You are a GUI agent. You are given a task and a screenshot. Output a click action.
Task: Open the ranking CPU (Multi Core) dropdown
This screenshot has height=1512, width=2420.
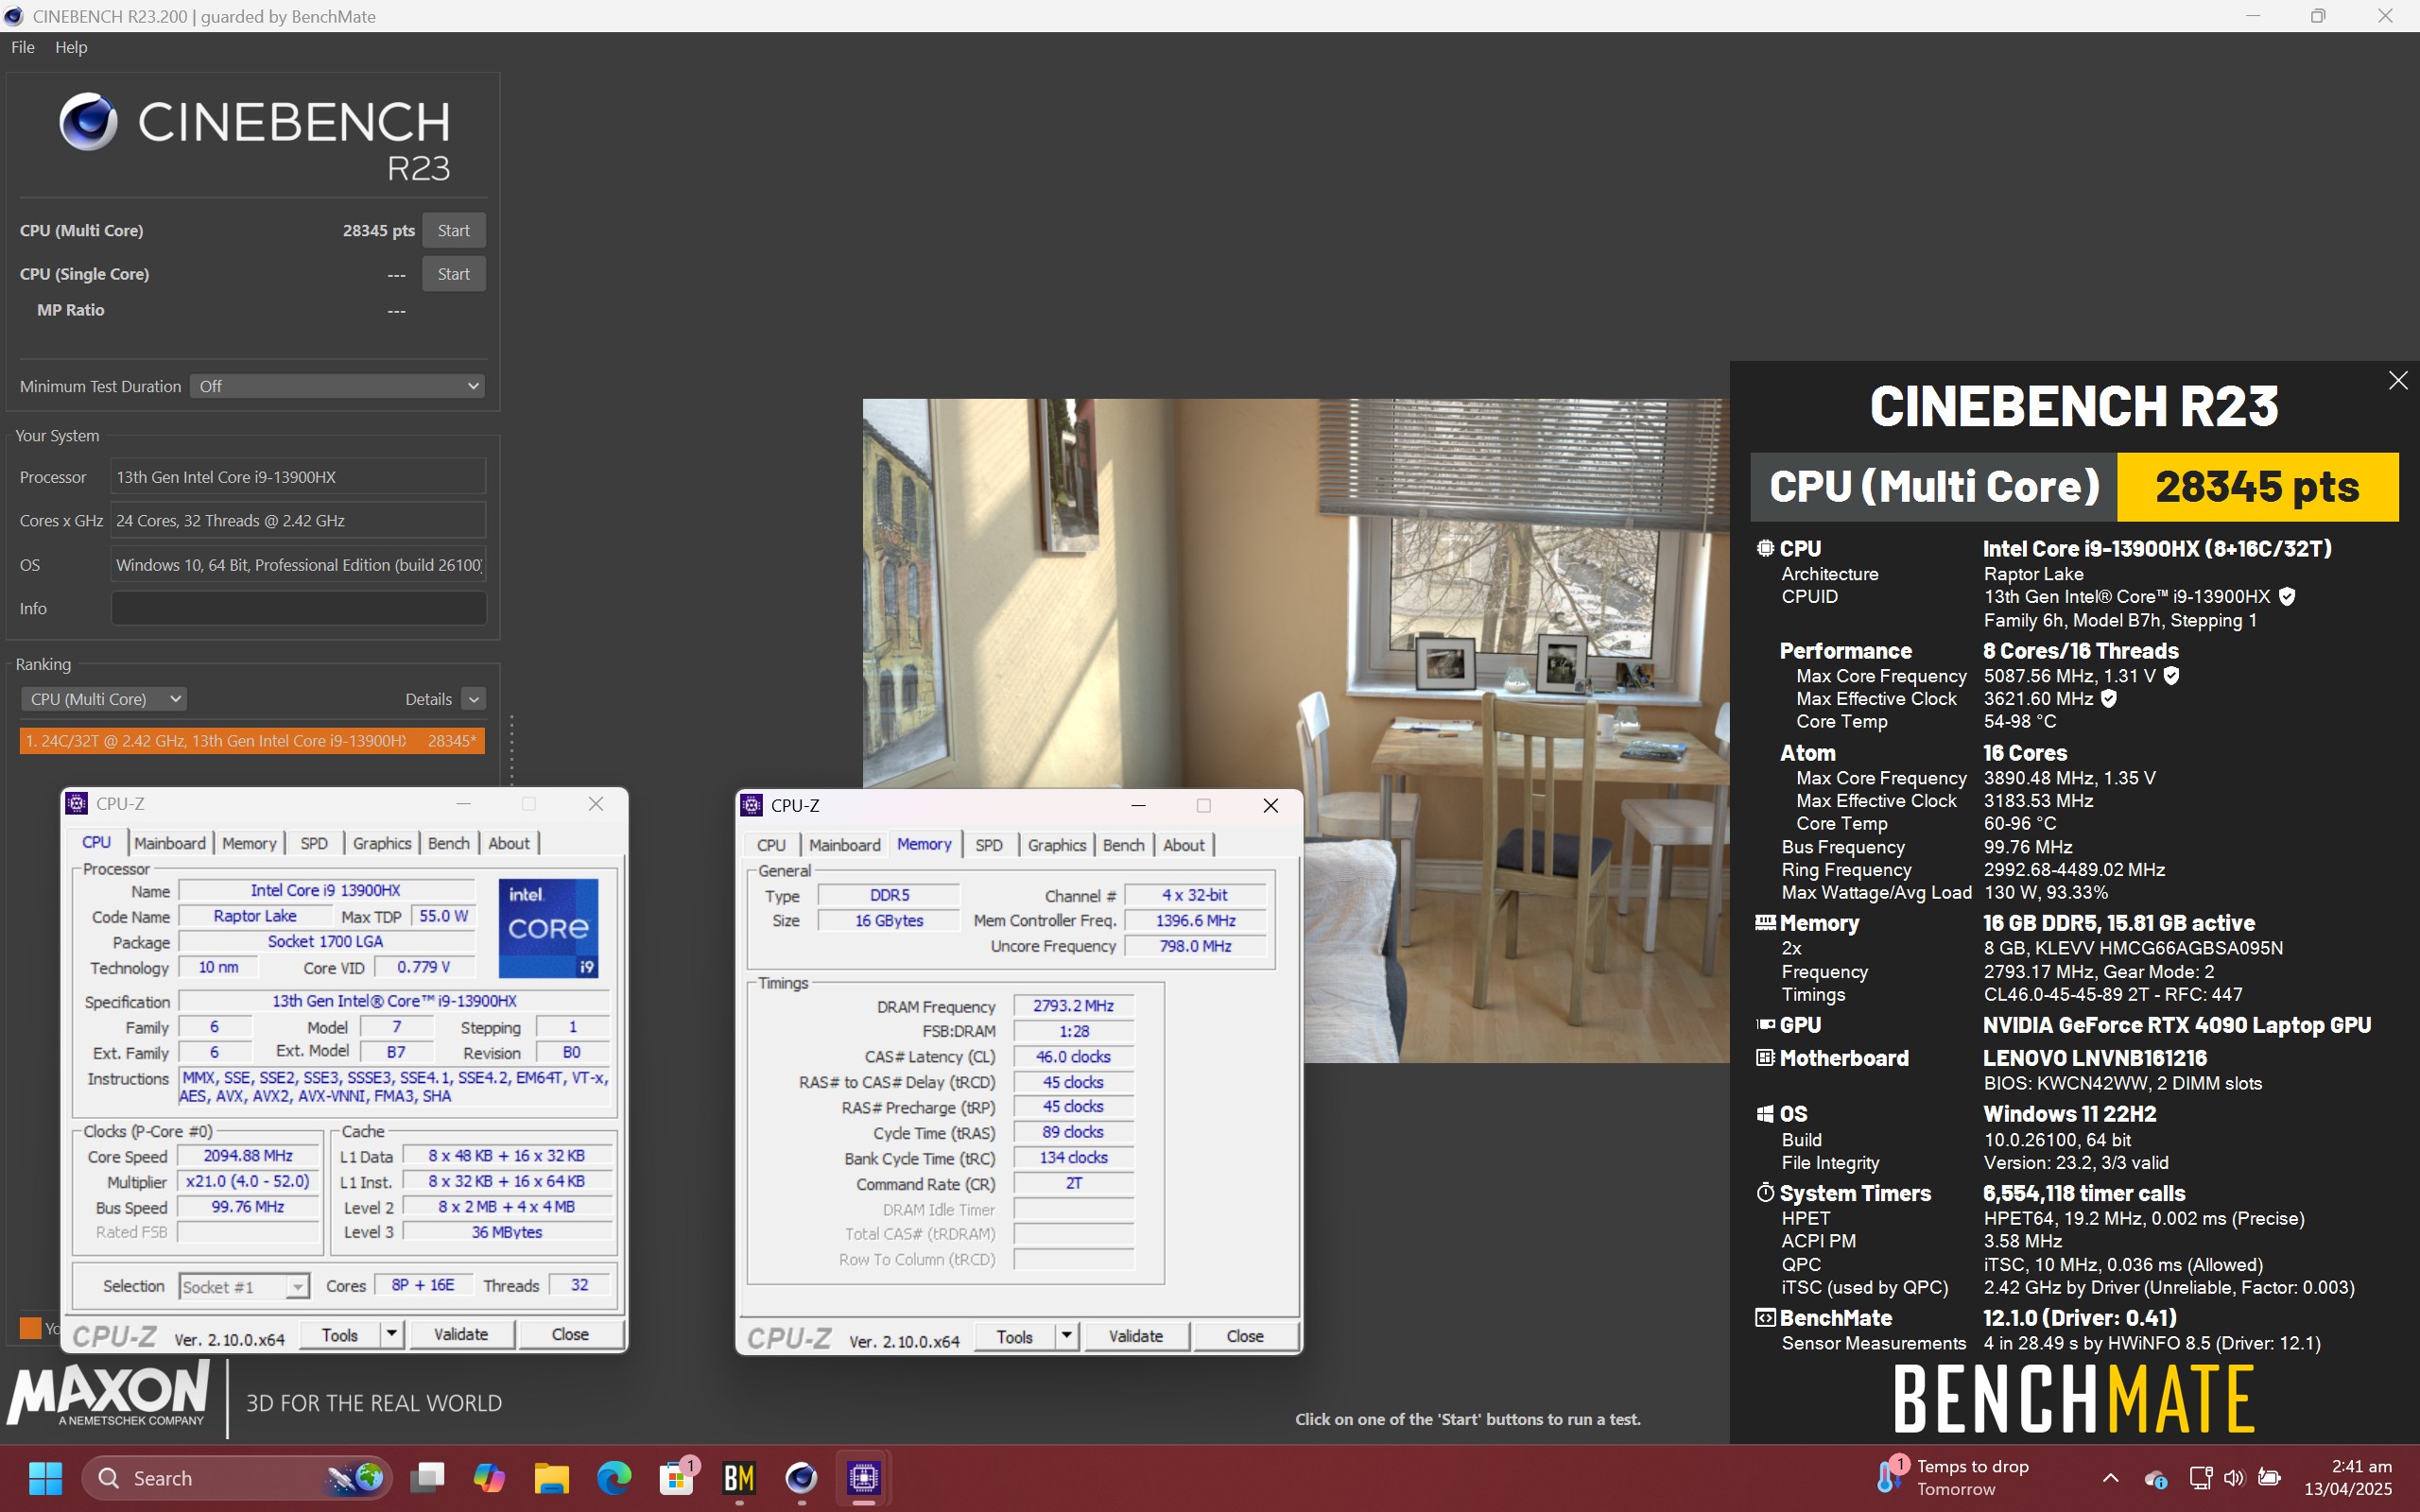click(104, 699)
